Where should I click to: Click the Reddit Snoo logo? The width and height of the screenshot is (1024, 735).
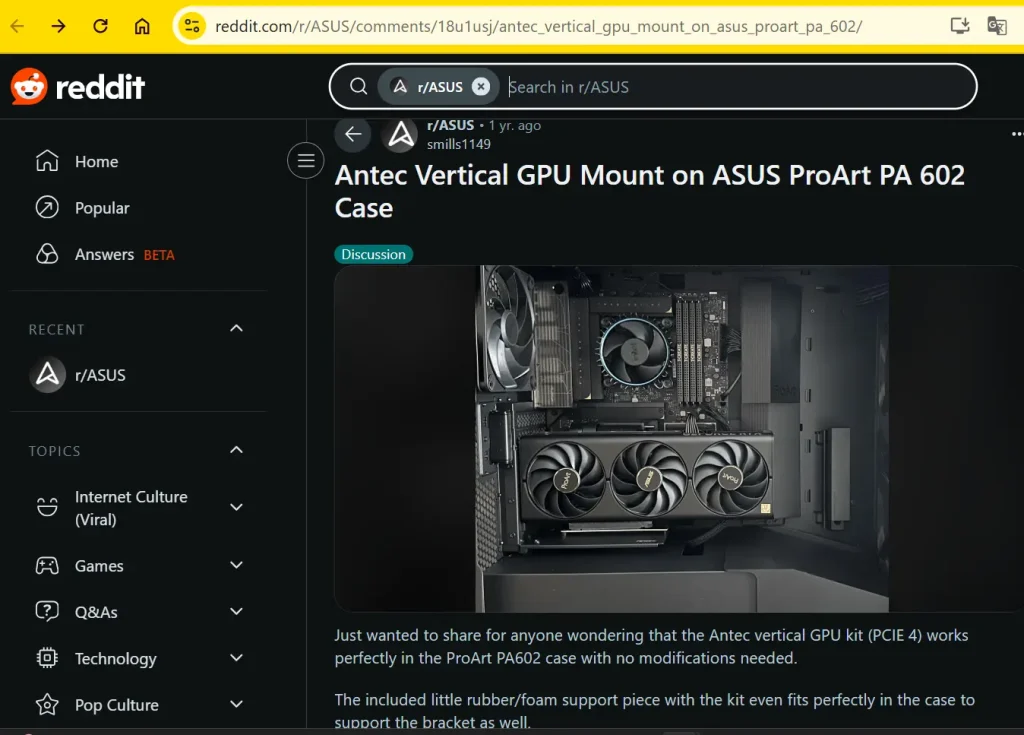29,86
